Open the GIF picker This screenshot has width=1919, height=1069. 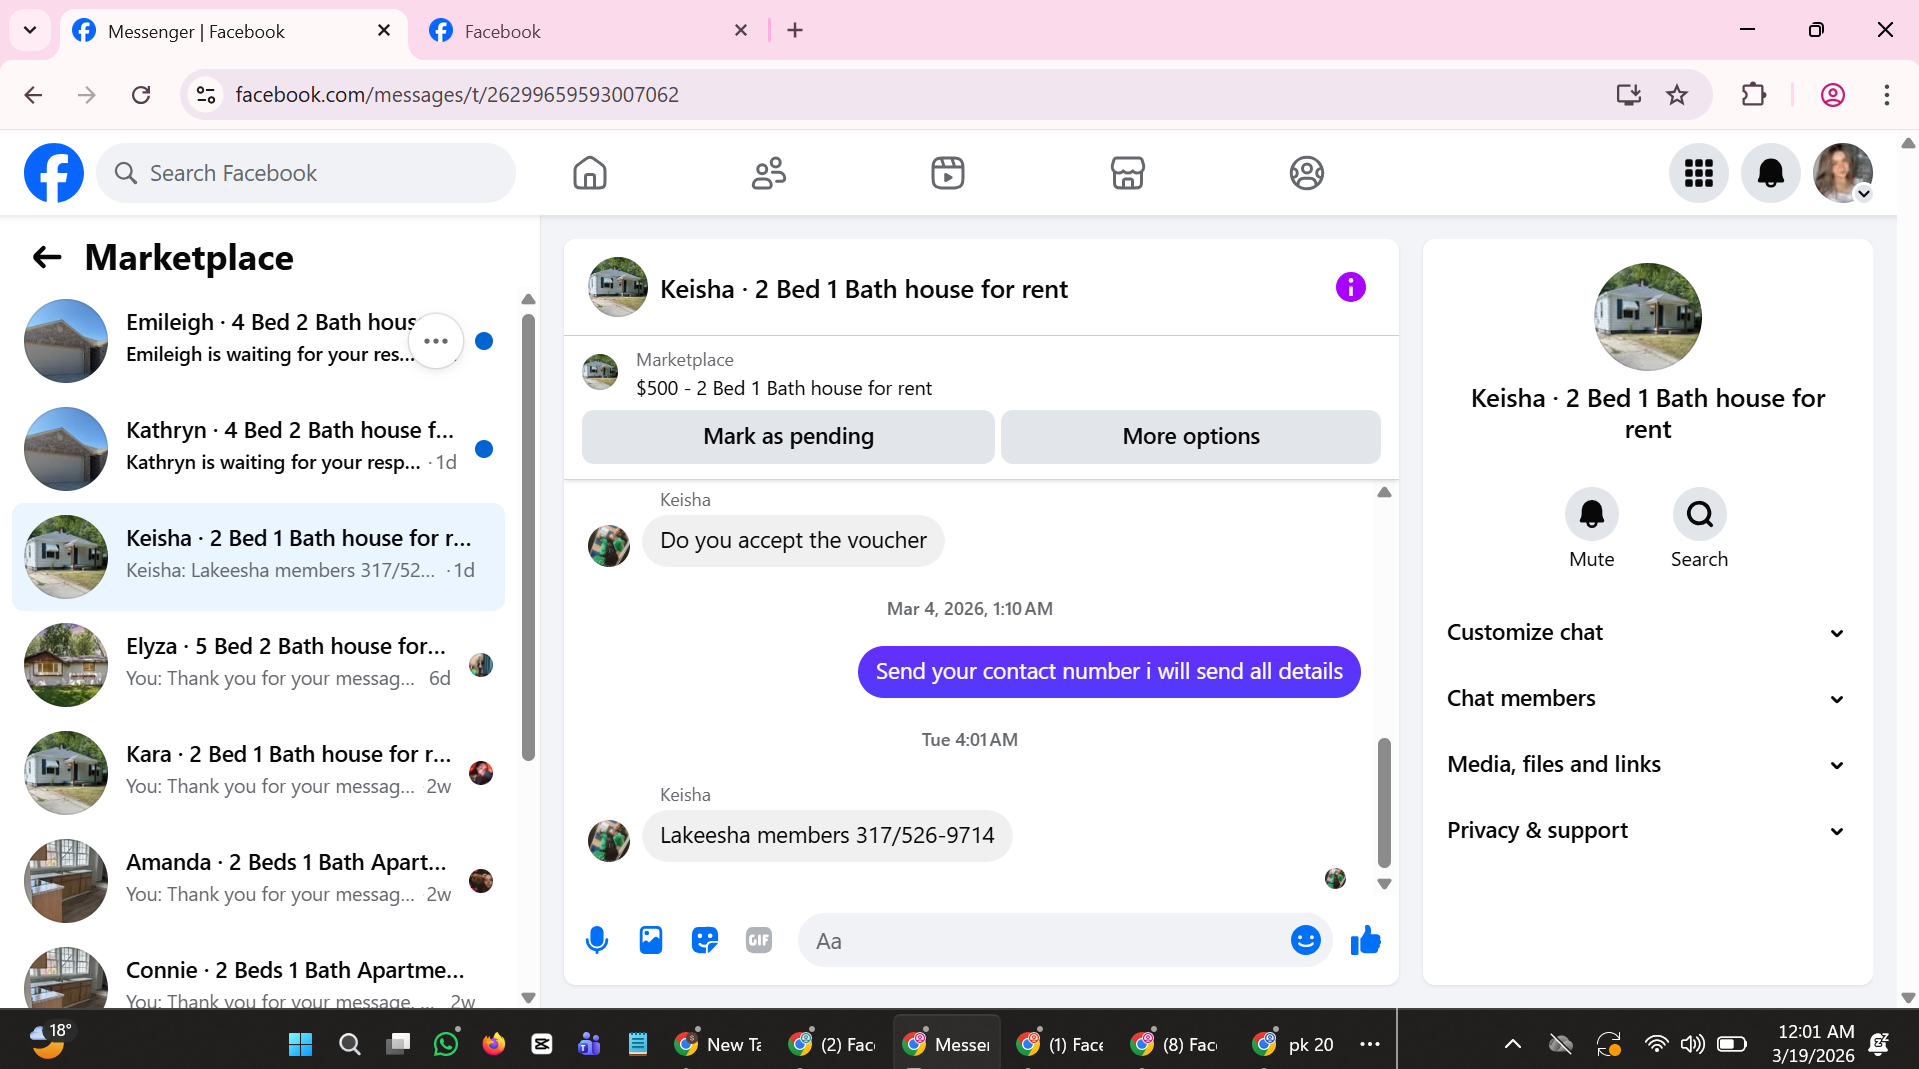point(759,940)
